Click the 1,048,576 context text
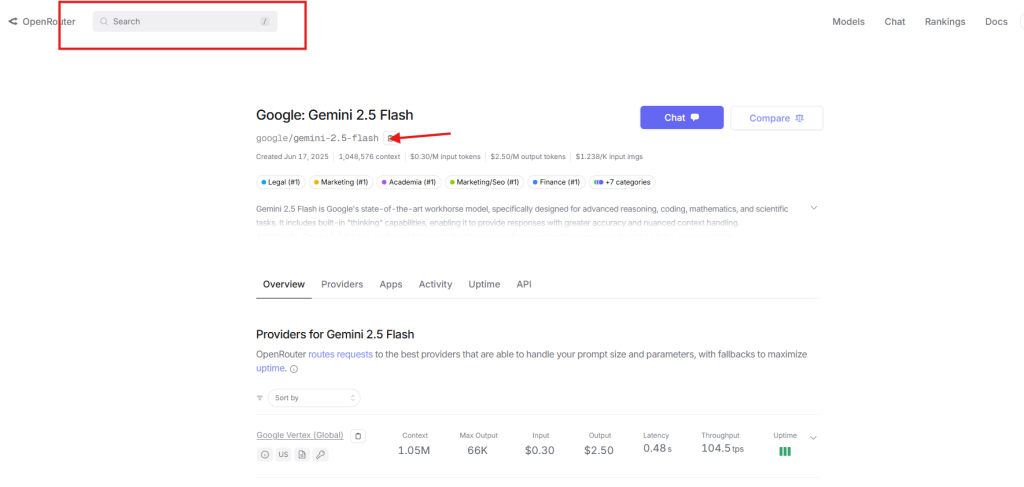The height and width of the screenshot is (487, 1024). tap(369, 157)
